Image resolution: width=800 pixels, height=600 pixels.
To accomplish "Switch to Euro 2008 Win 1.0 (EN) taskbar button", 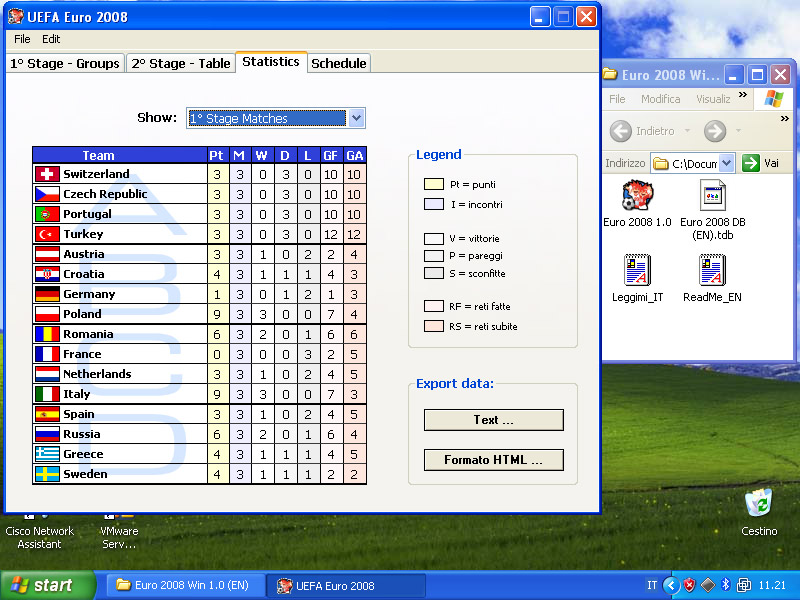I will pos(186,585).
